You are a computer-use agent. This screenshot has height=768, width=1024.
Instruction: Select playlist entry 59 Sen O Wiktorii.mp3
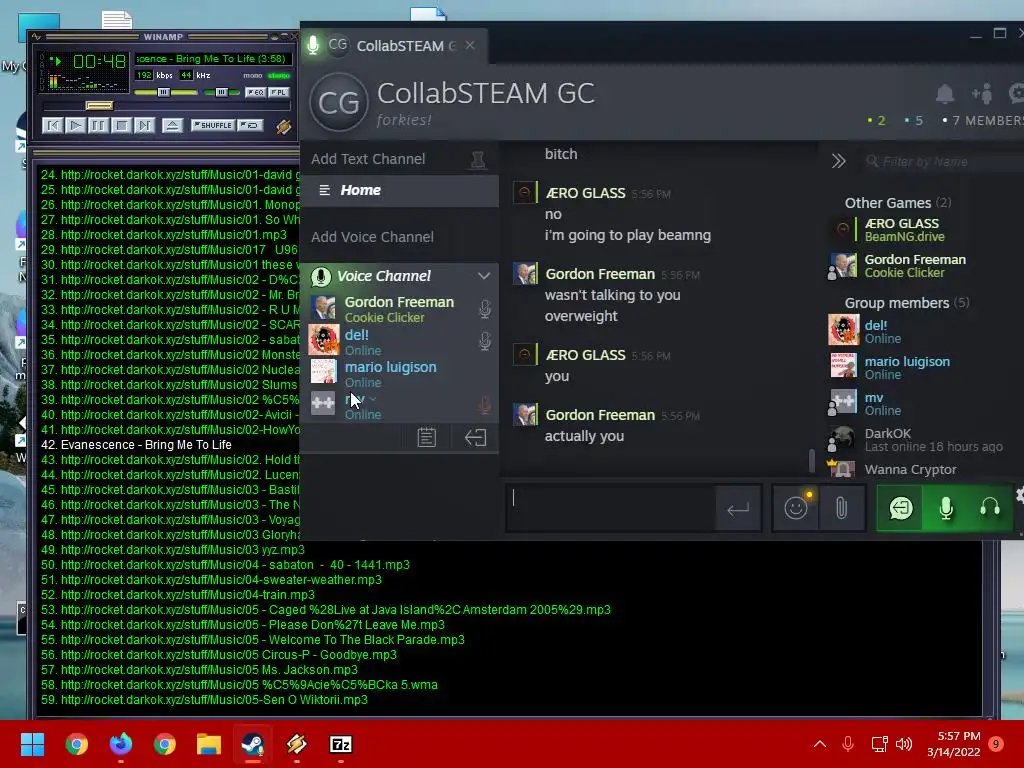(x=204, y=700)
